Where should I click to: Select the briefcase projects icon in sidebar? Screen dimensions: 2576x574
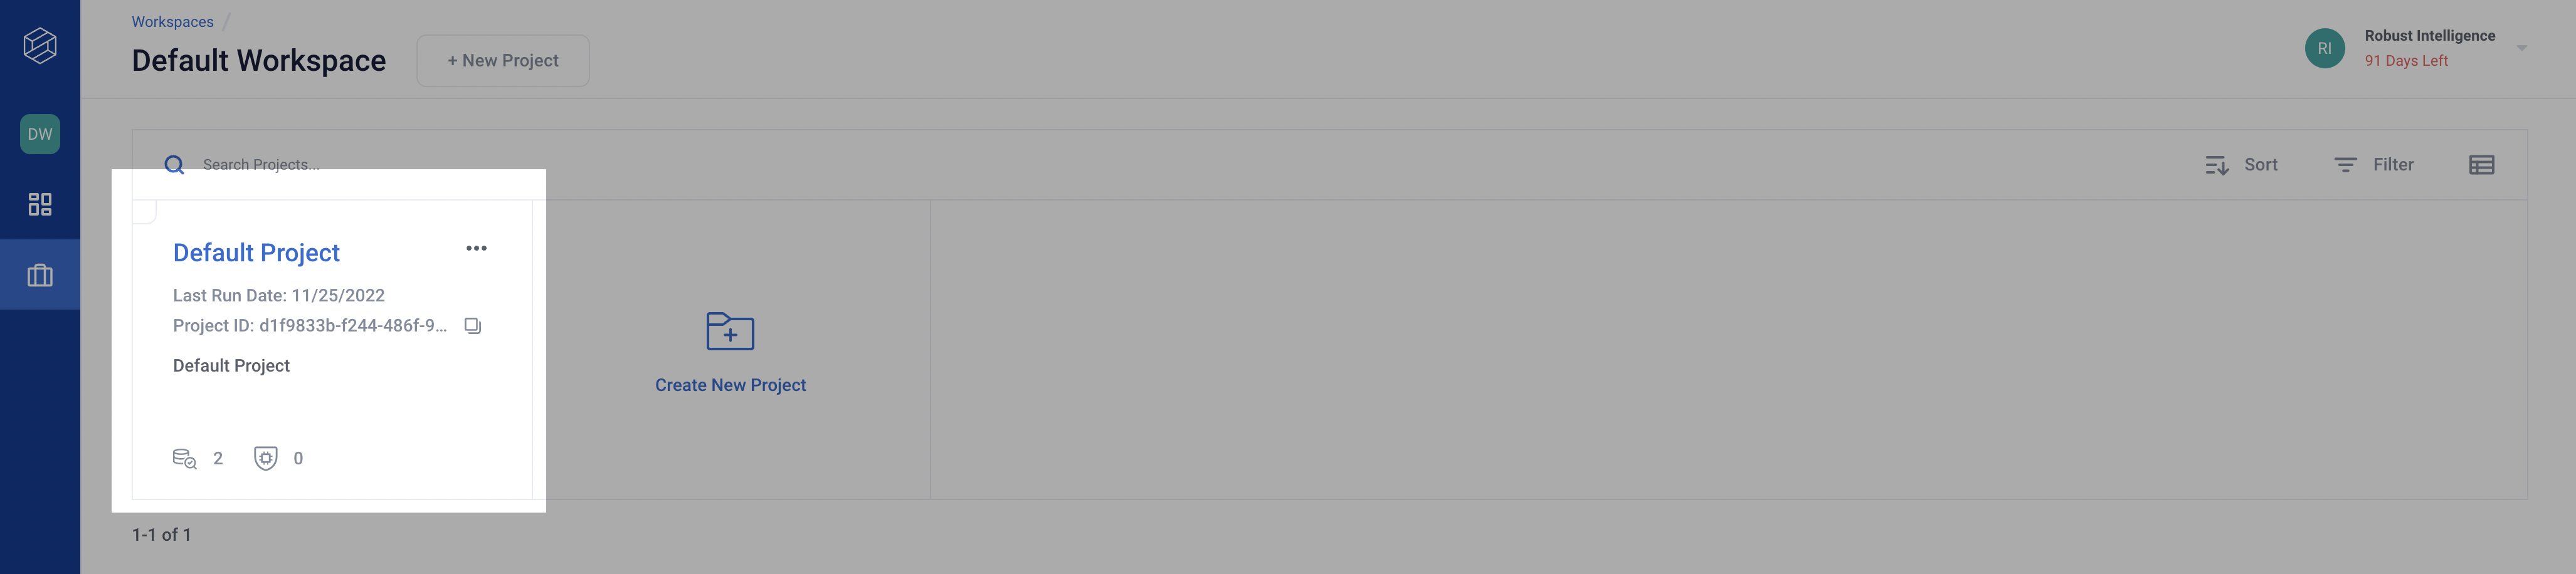pos(40,275)
